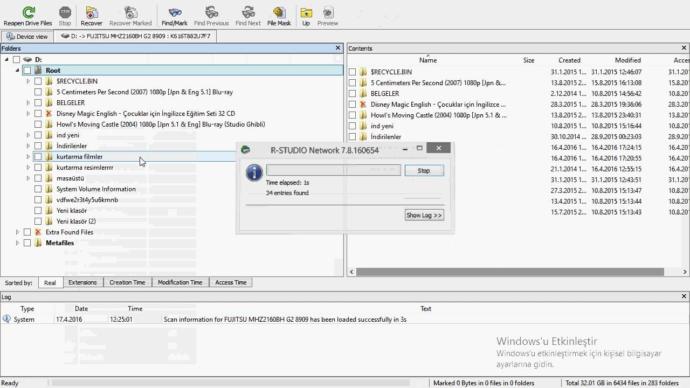The image size is (690, 388).
Task: Collapse the D: drive node
Action: coord(7,59)
